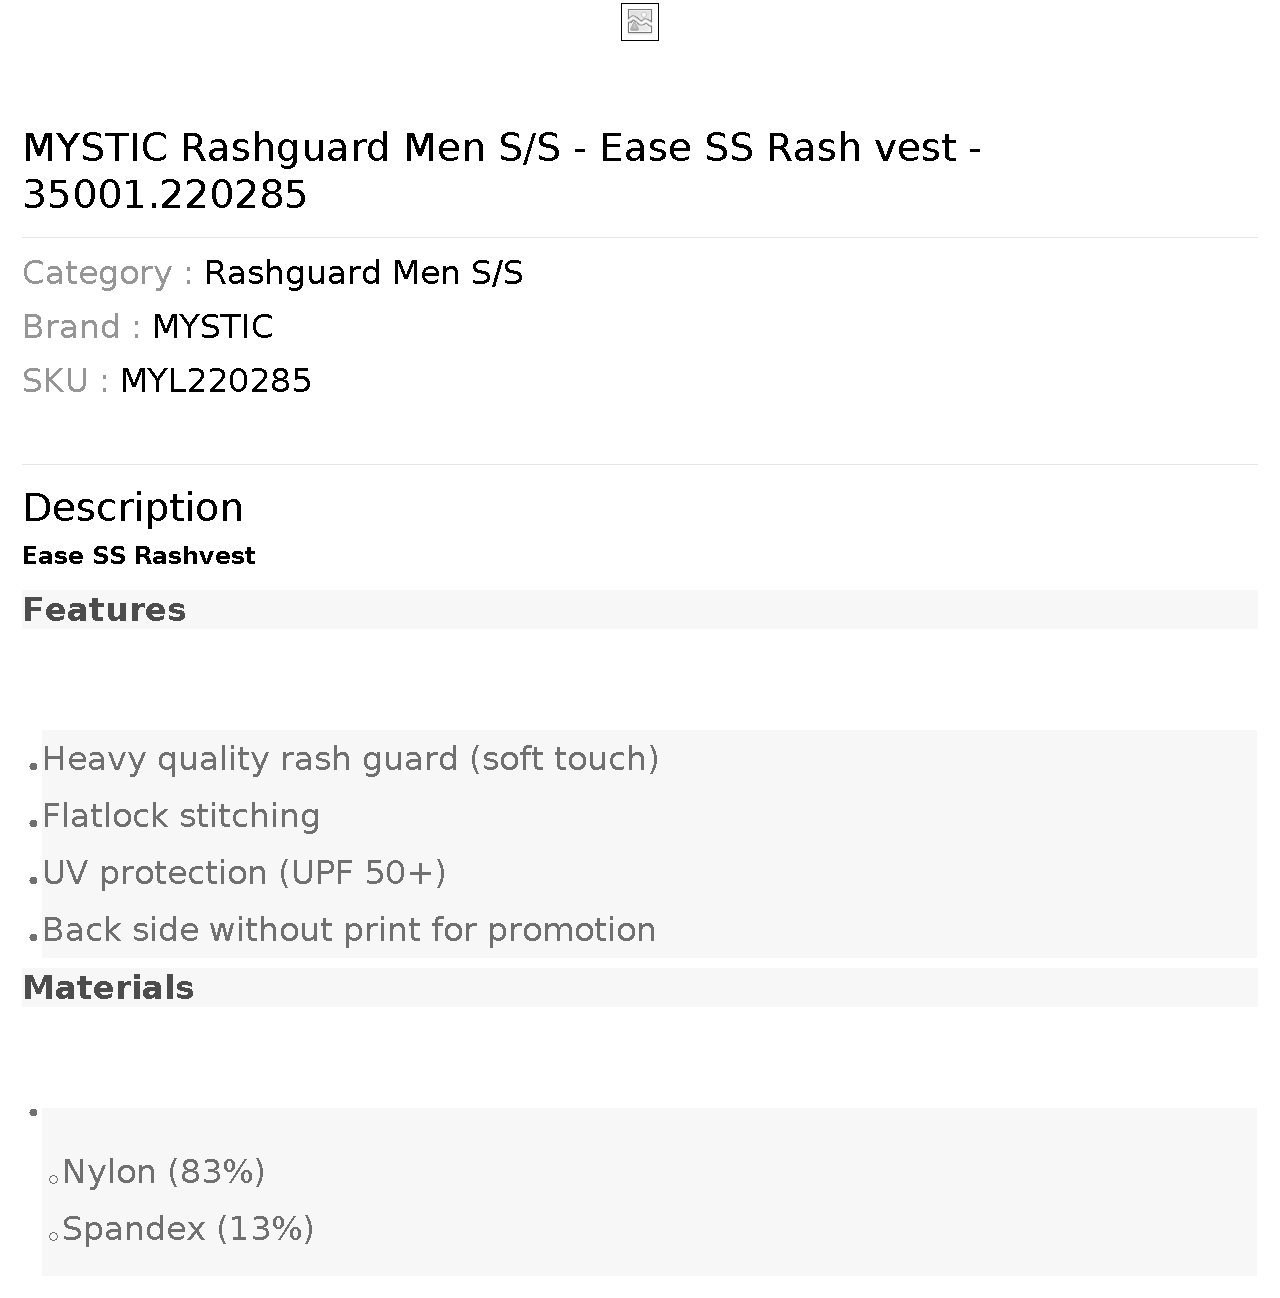Open the MYSTIC brand link
This screenshot has width=1280, height=1298.
click(x=212, y=327)
